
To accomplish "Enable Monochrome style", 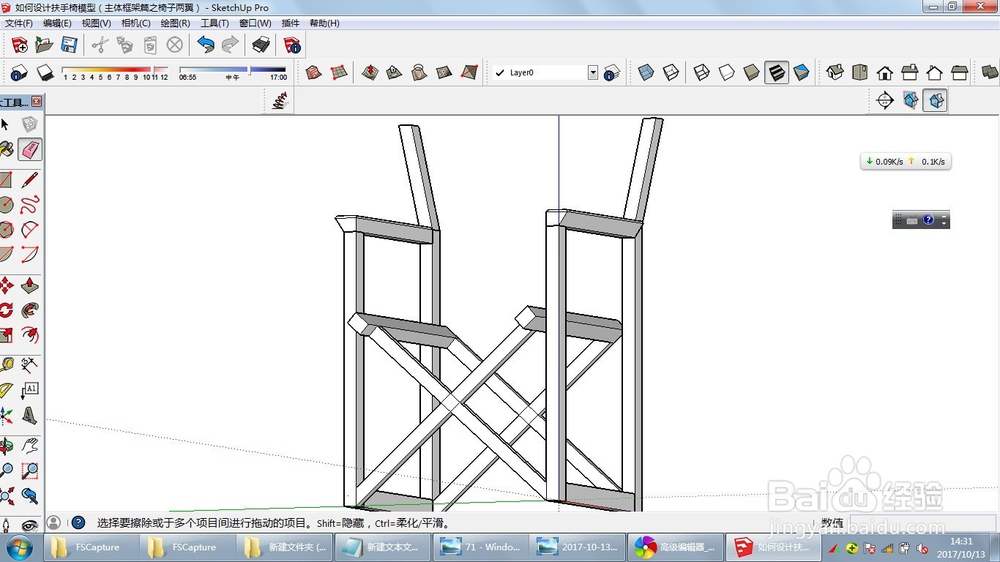I will click(802, 73).
